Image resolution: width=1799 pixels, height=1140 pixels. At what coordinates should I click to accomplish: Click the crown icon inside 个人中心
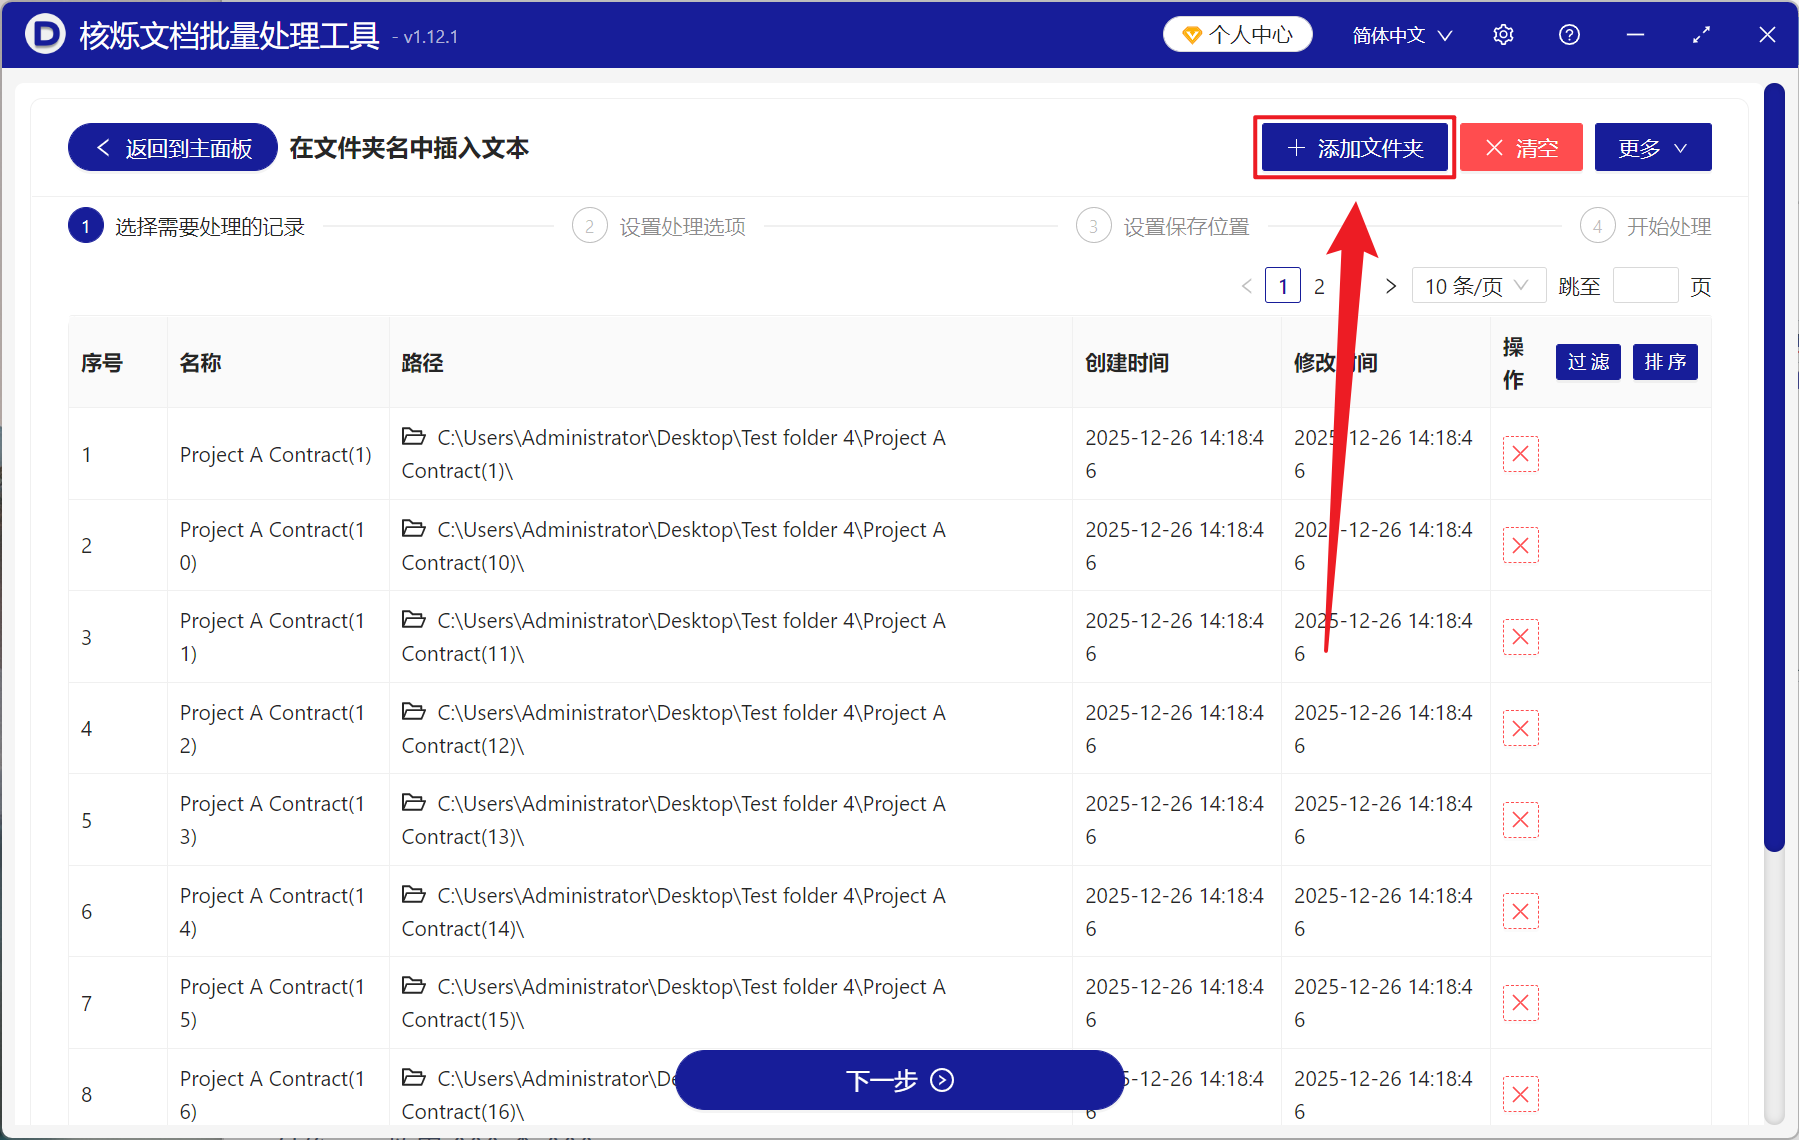1191,33
